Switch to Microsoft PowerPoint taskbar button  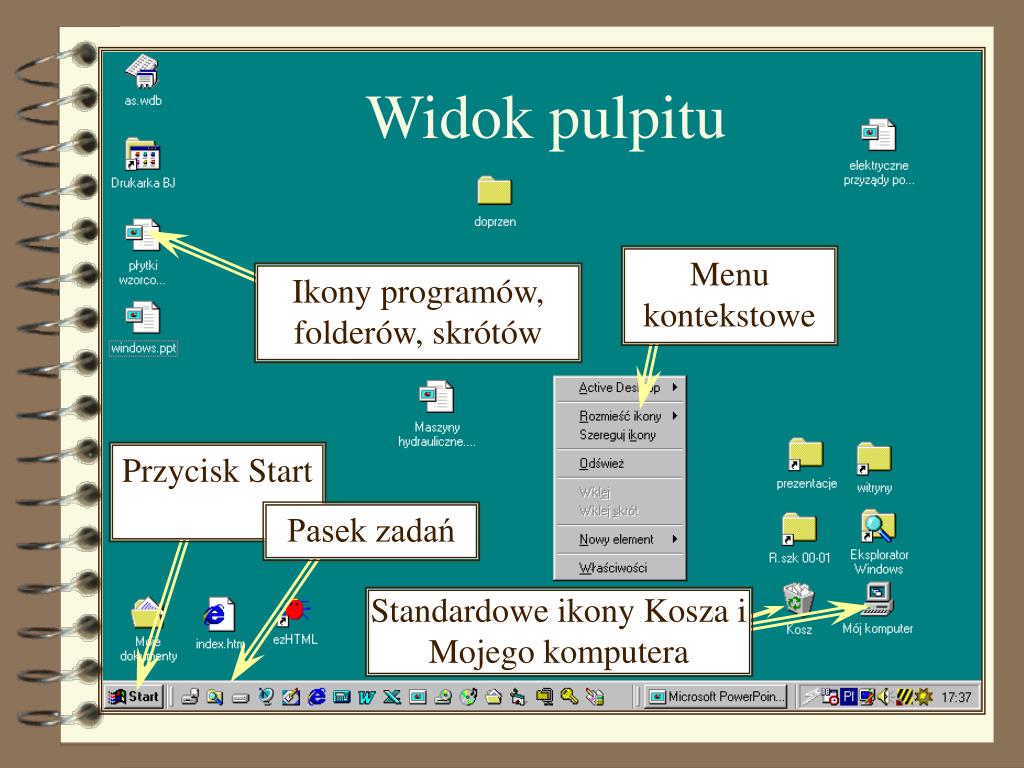(x=716, y=697)
